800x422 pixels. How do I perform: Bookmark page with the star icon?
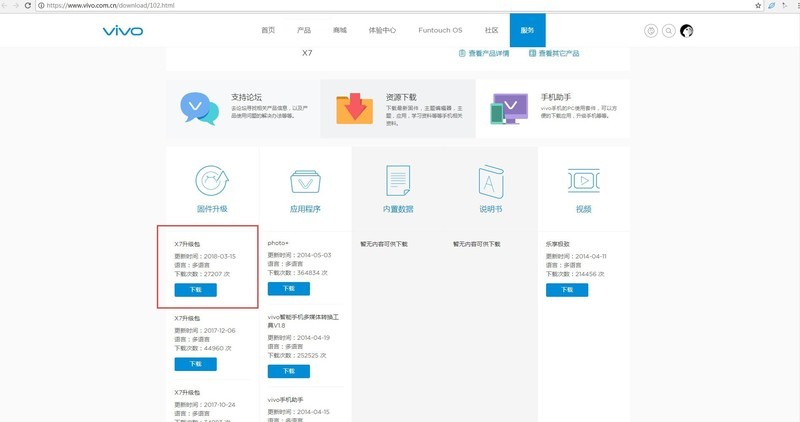coord(758,5)
